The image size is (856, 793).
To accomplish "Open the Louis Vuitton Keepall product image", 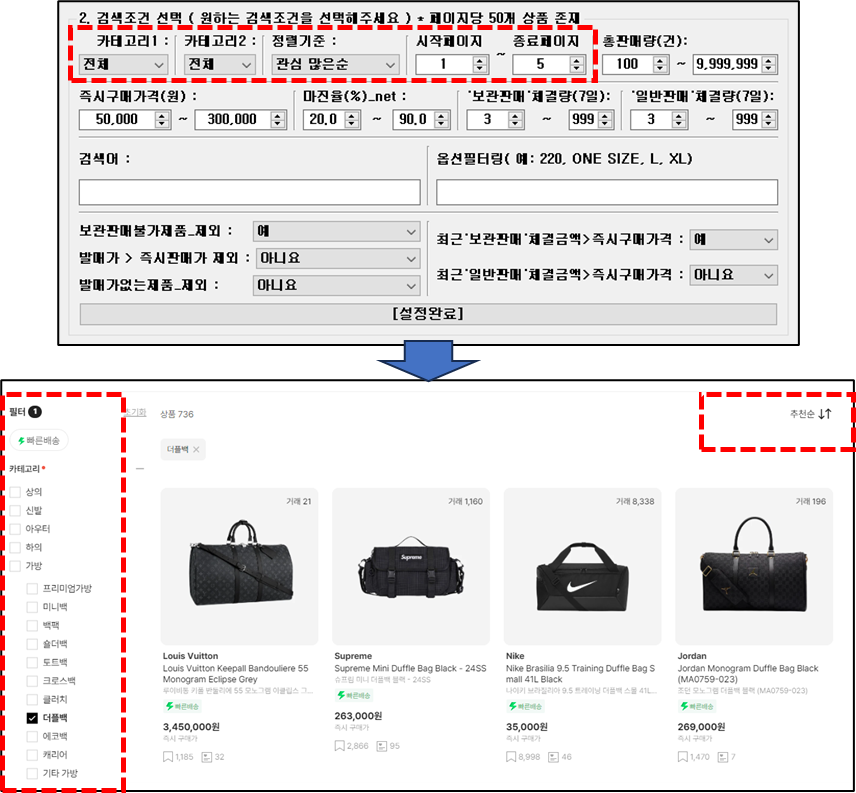I will 239,567.
